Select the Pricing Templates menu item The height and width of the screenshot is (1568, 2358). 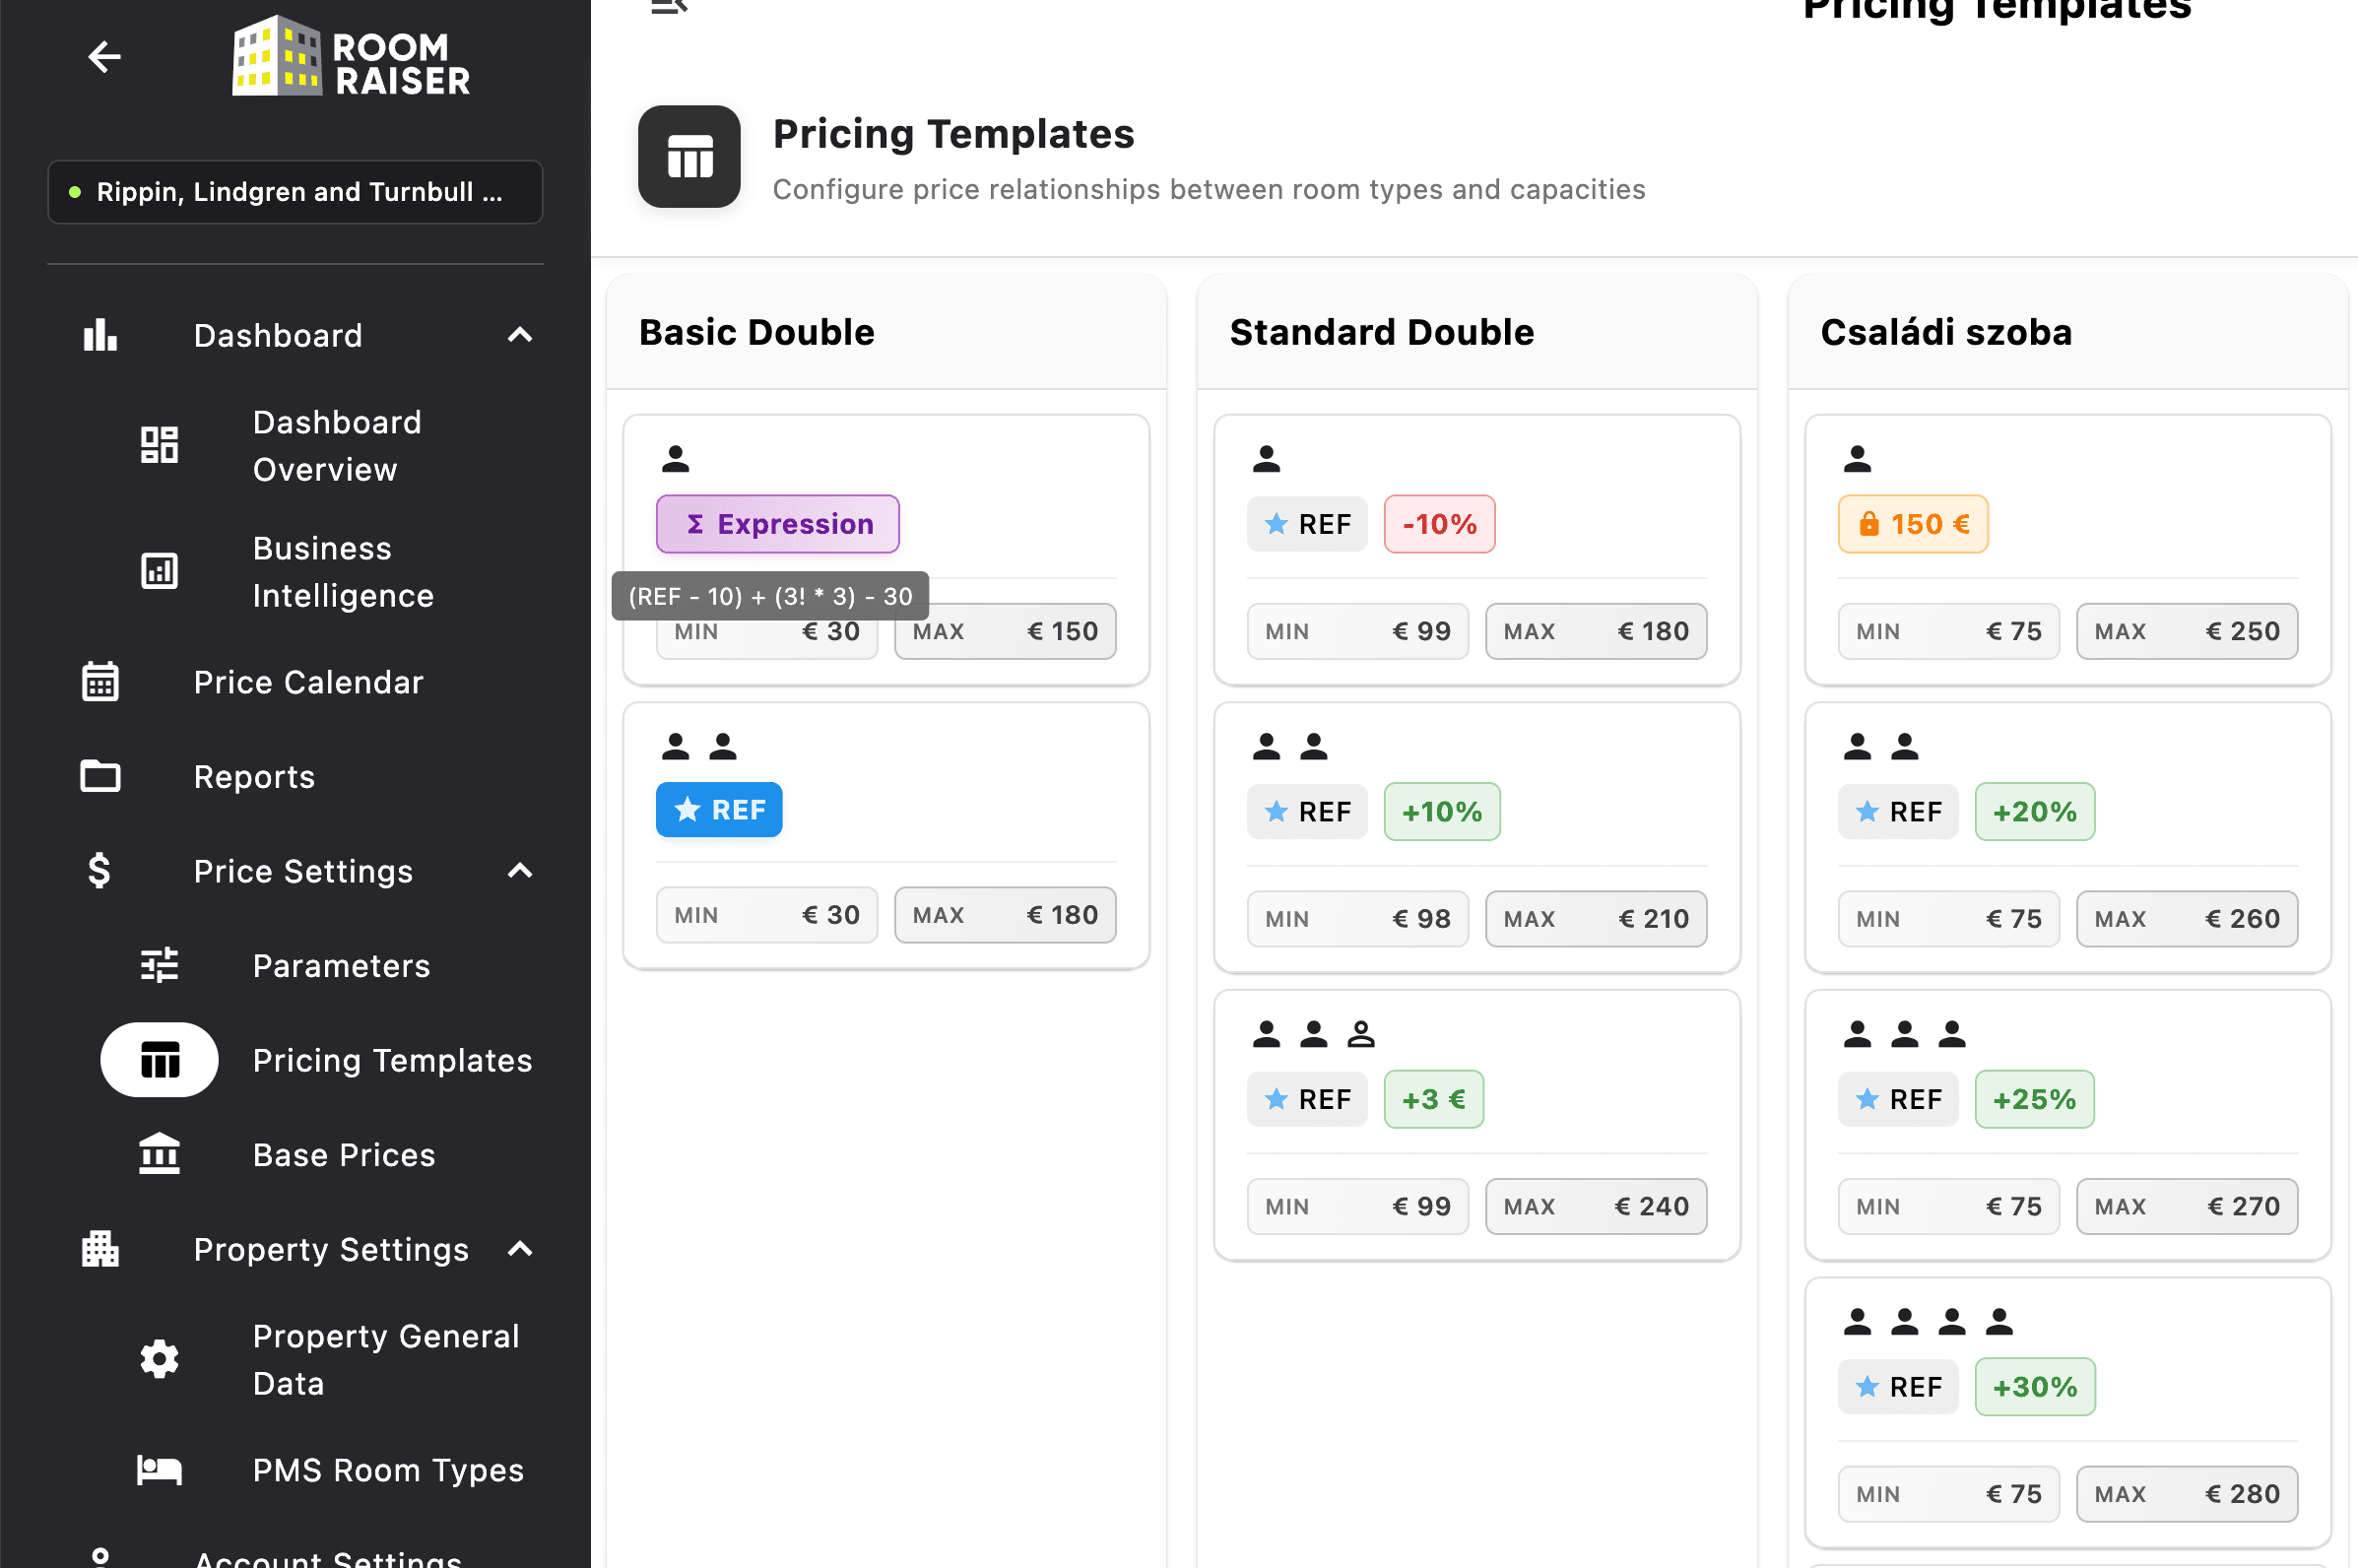[x=391, y=1060]
